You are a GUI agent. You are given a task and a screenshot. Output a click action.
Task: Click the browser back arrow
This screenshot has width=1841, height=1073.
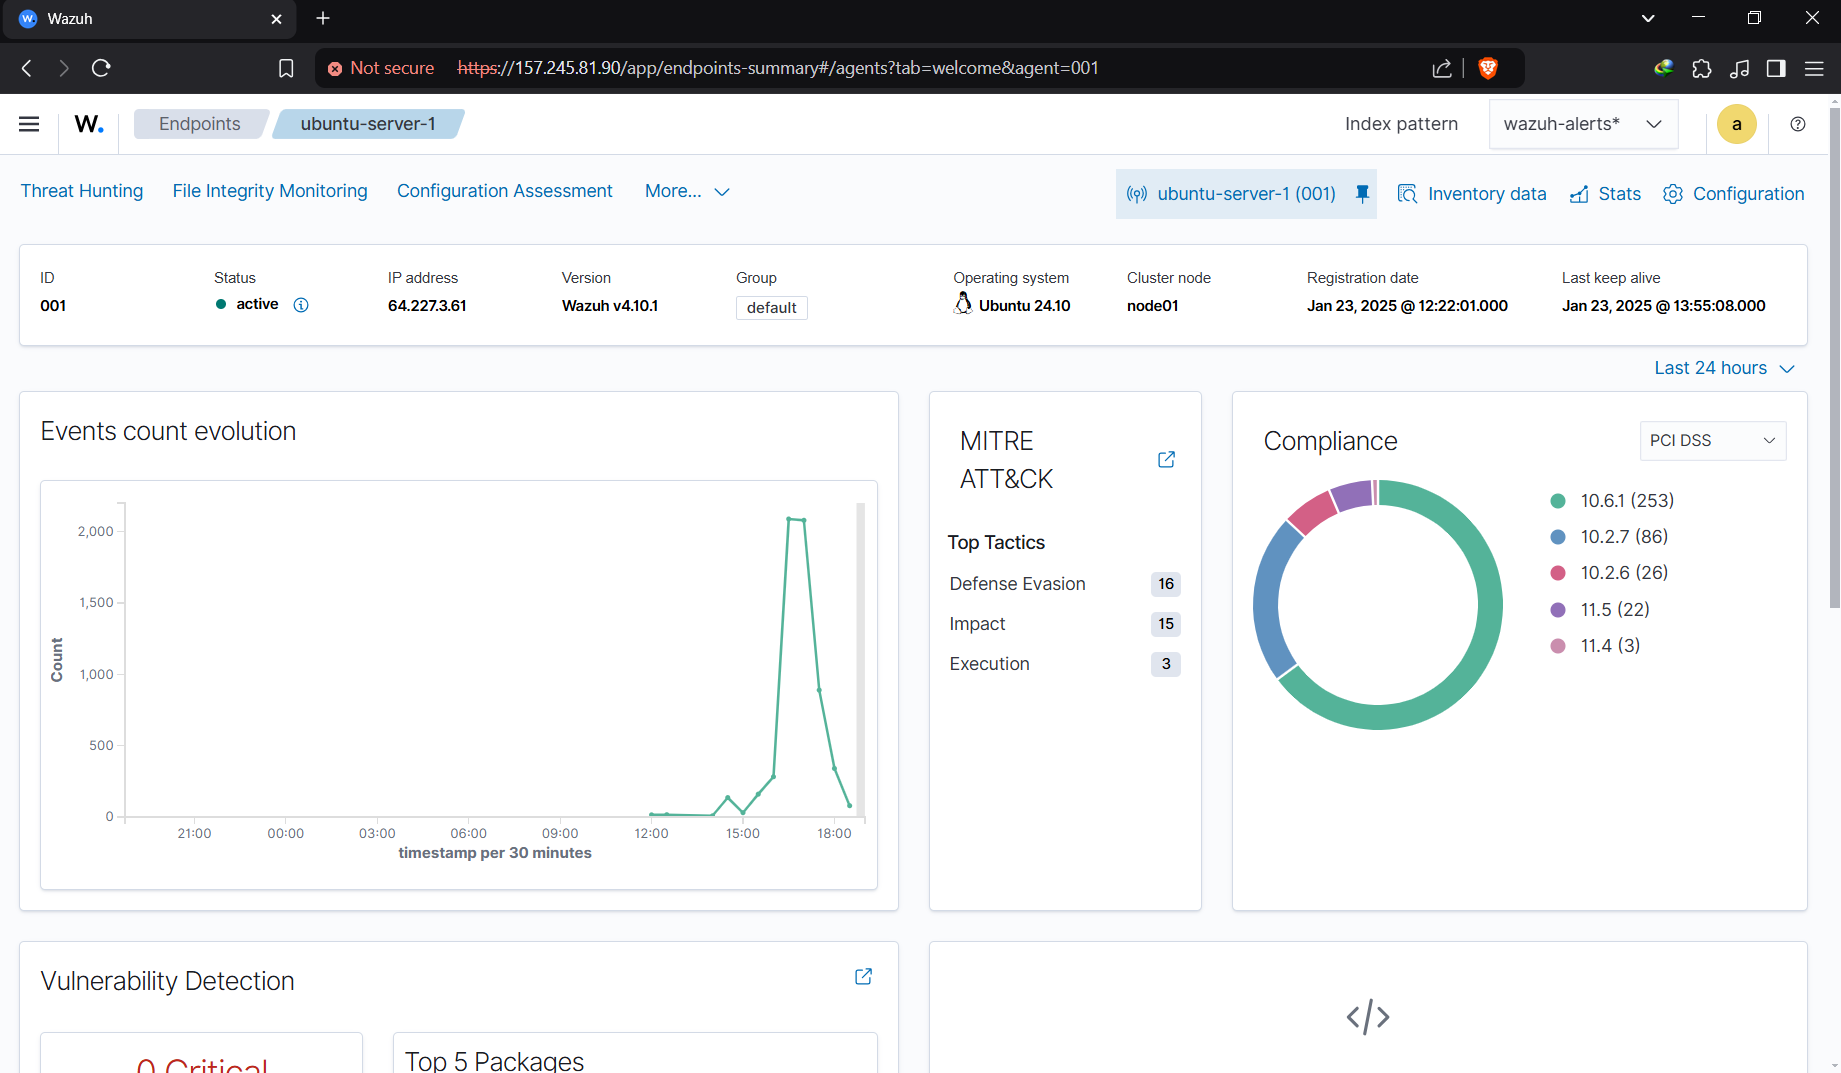[27, 68]
